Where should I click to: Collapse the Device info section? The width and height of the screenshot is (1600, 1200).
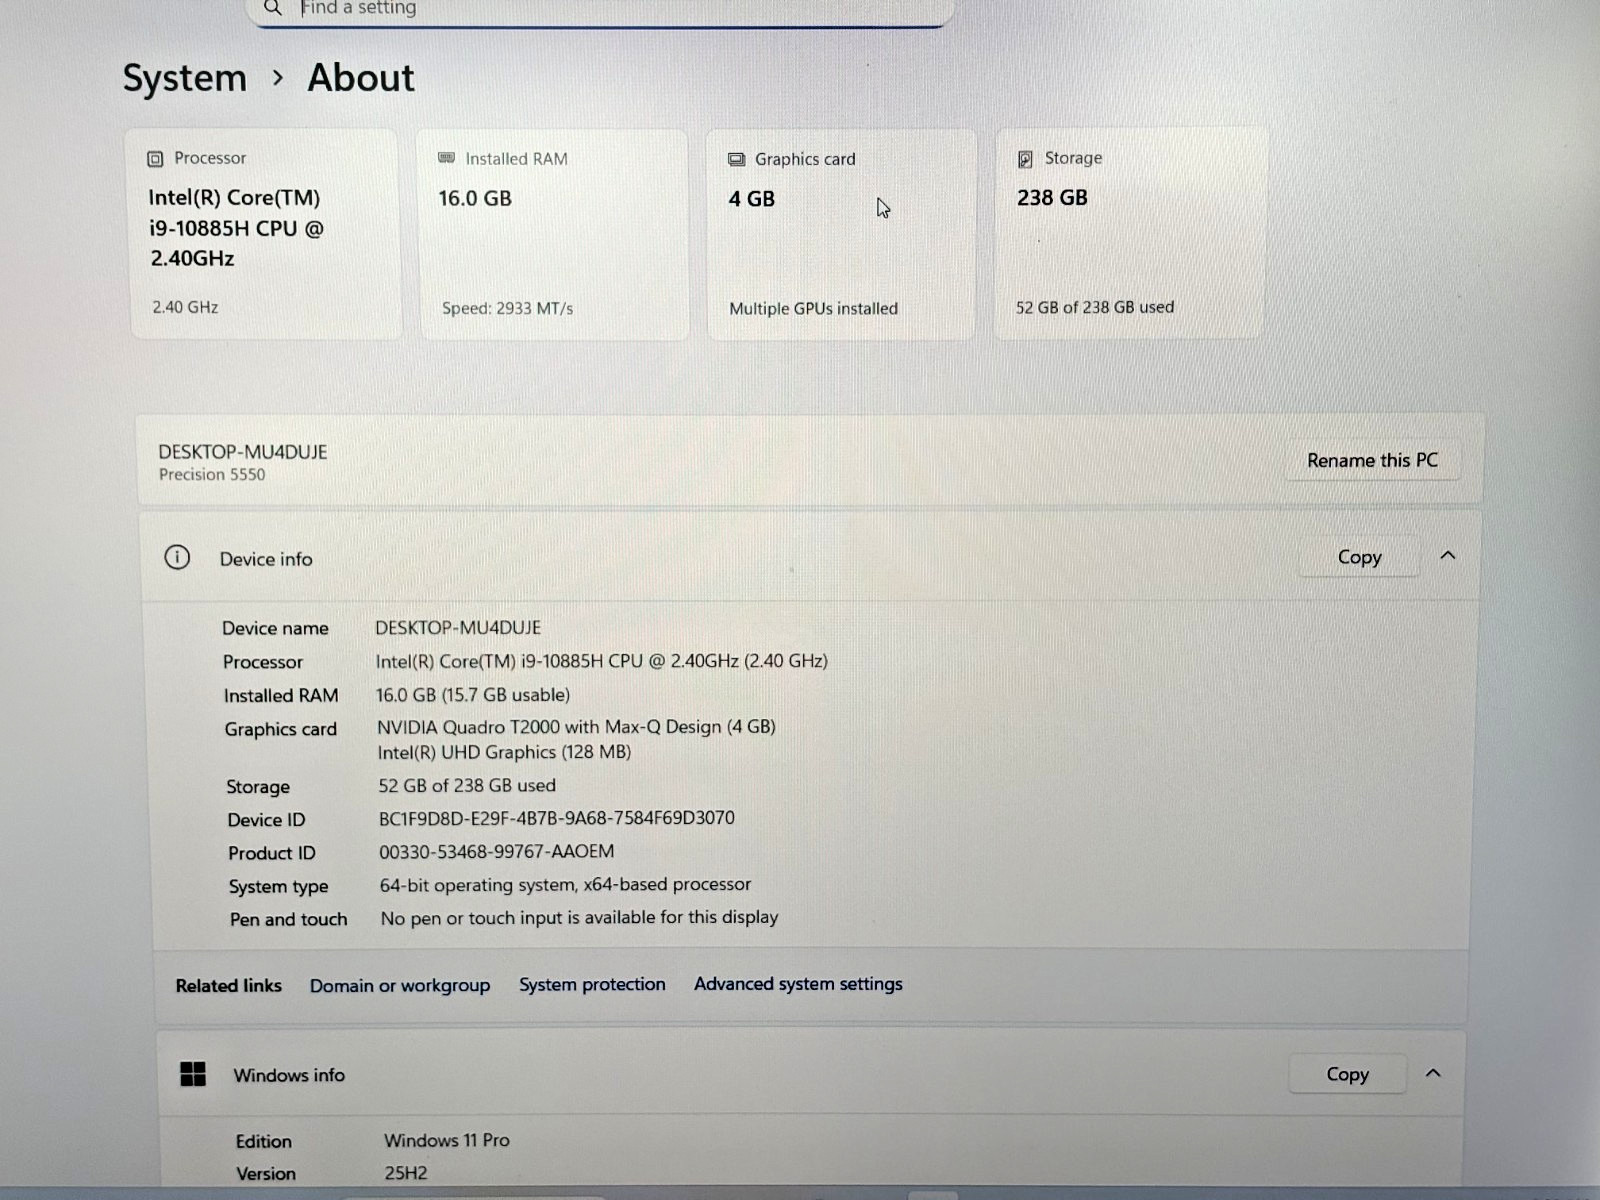pos(1447,556)
